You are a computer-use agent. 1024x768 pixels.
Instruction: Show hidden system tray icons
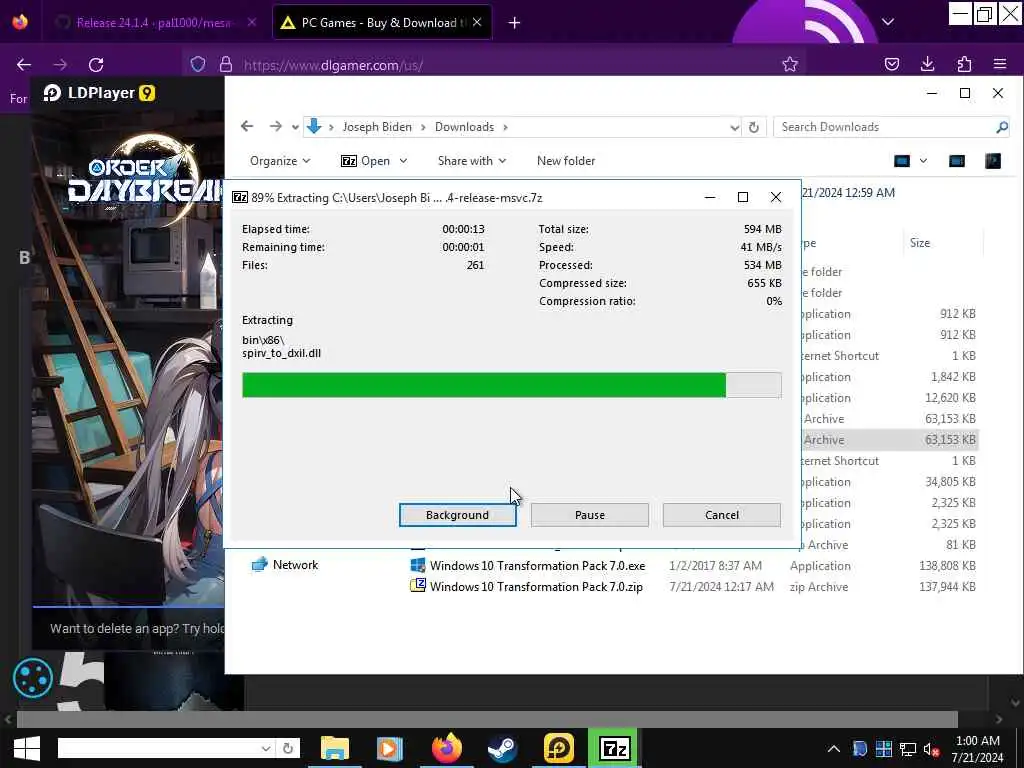[x=834, y=749]
